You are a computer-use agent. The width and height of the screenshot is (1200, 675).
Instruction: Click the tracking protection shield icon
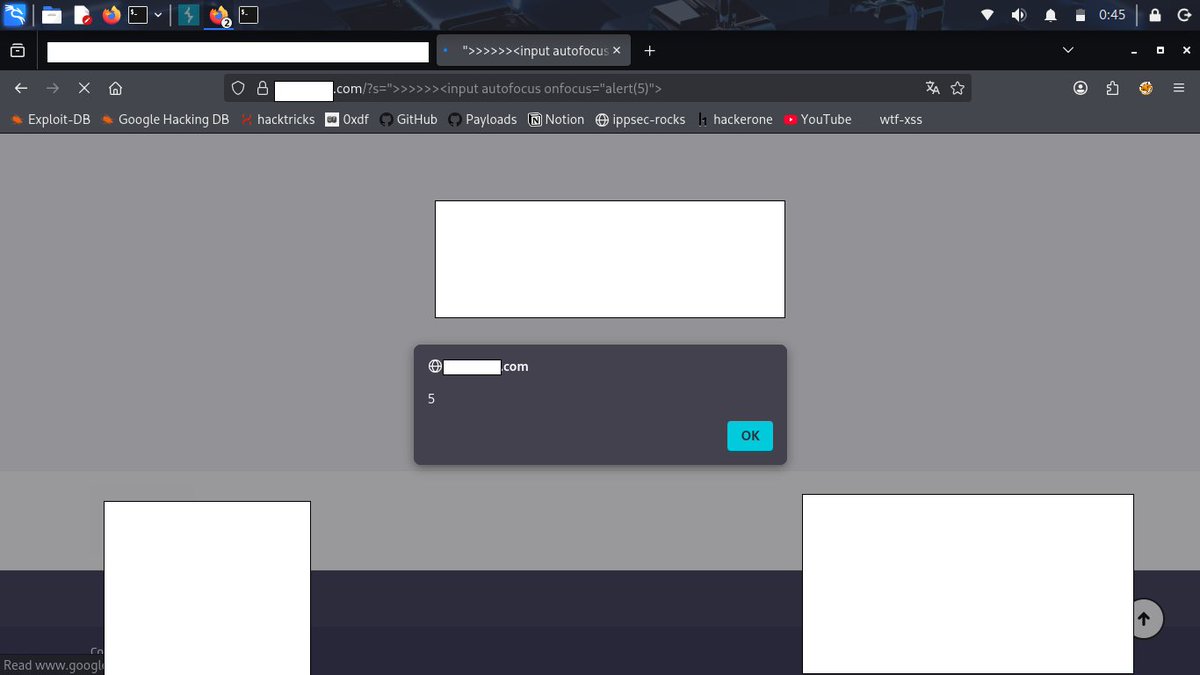(x=237, y=88)
